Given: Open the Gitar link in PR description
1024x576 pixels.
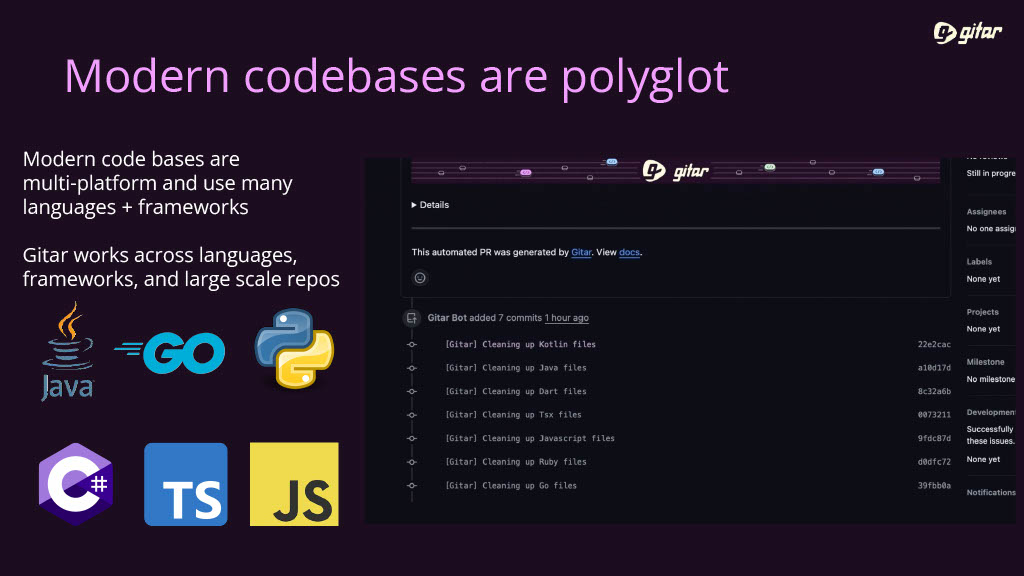Looking at the screenshot, I should (581, 252).
